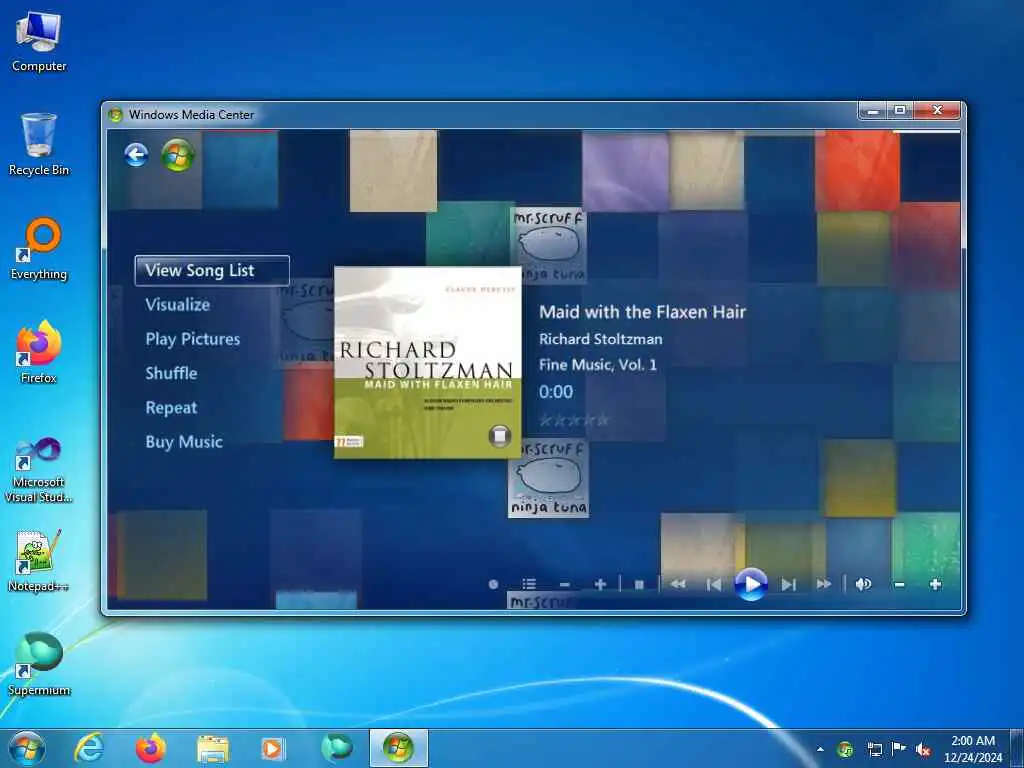
Task: Click artist name Richard Stoltzman
Action: (600, 339)
